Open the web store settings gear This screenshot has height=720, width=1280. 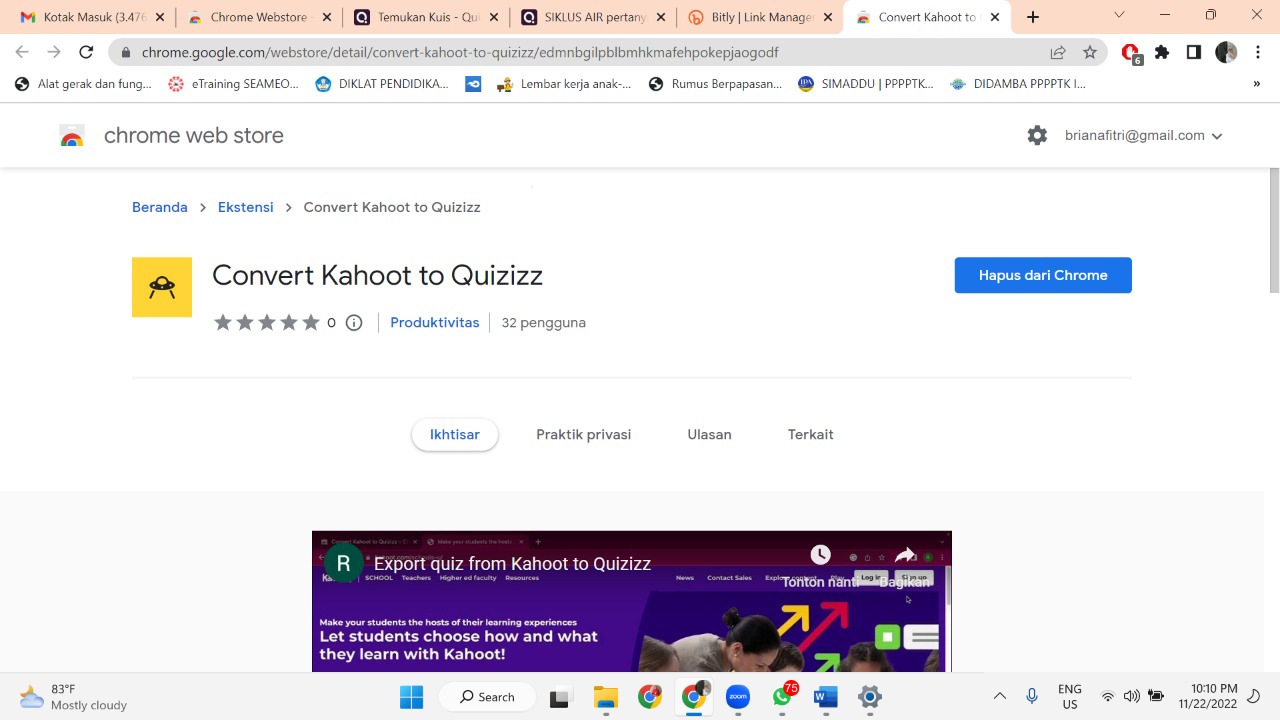pos(1037,135)
